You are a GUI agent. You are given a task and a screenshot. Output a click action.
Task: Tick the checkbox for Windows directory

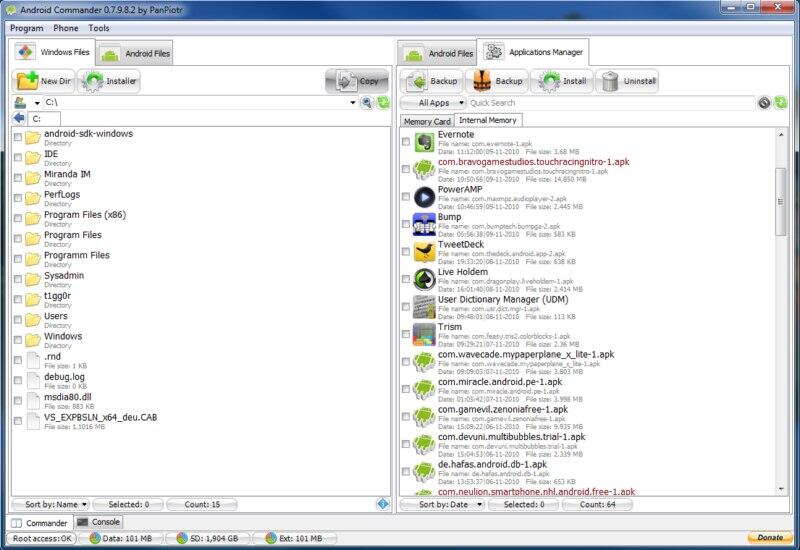tap(18, 340)
